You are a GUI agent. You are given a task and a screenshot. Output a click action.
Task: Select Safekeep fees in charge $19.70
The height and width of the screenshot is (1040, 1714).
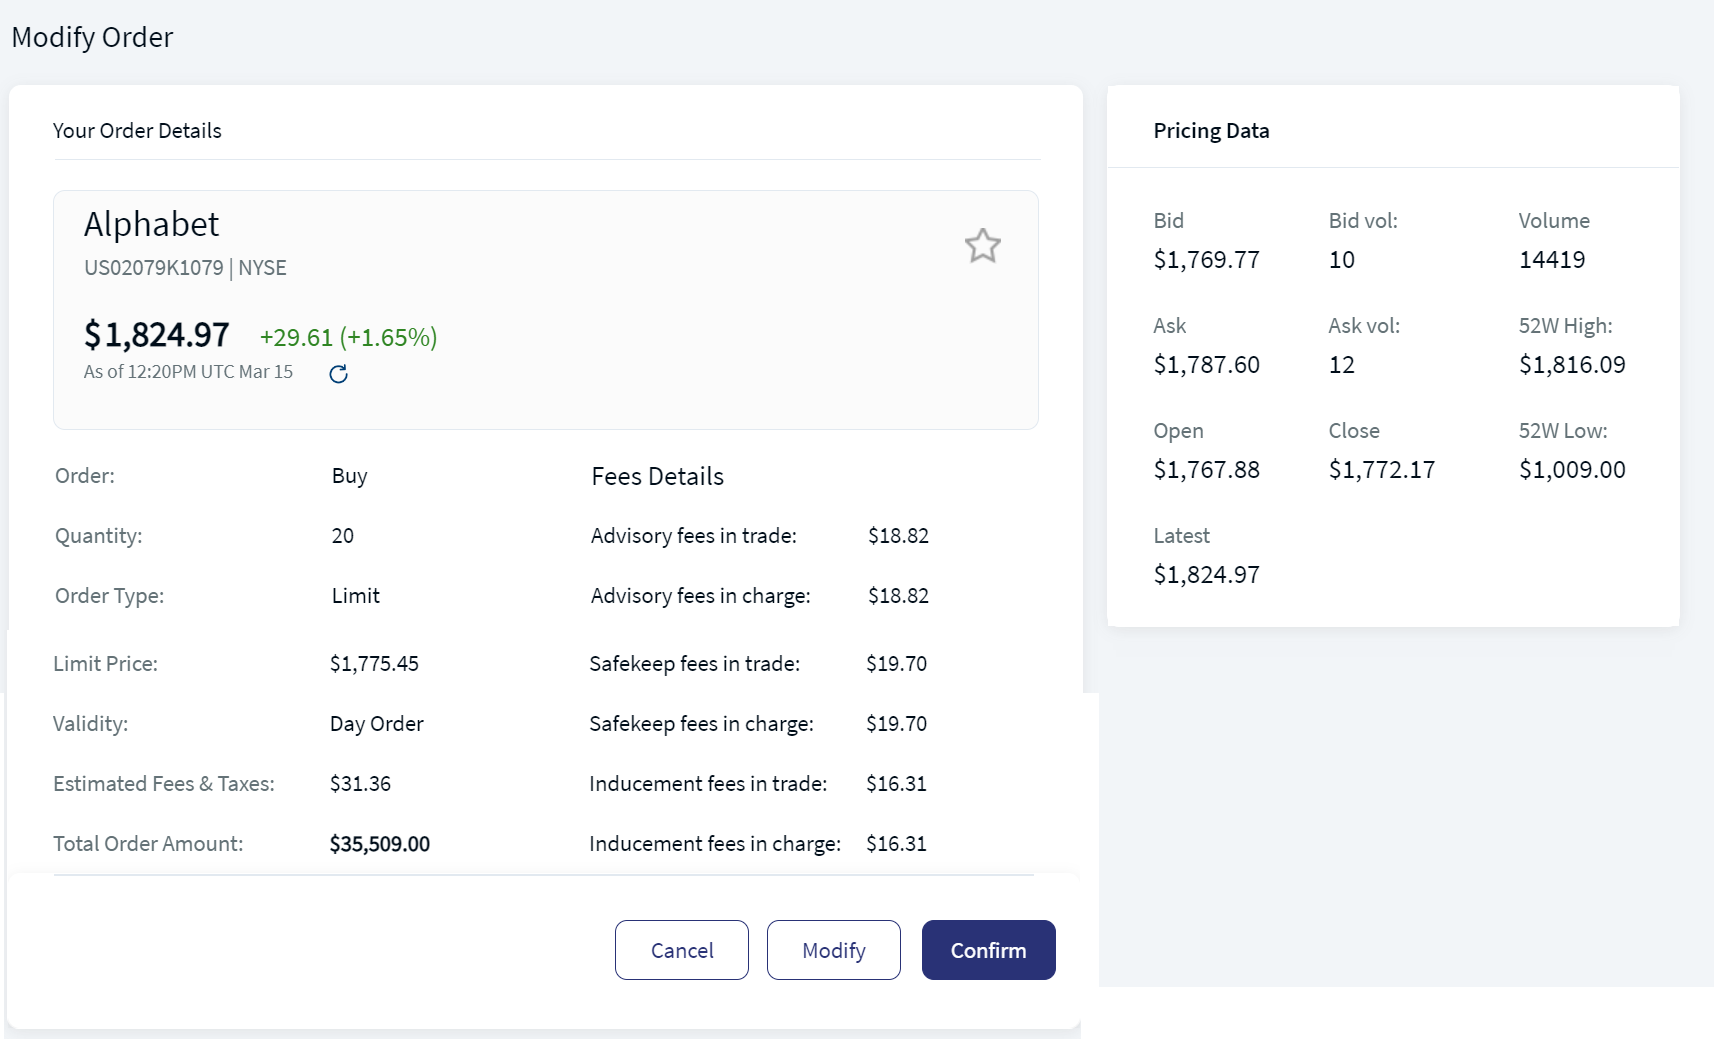point(896,724)
